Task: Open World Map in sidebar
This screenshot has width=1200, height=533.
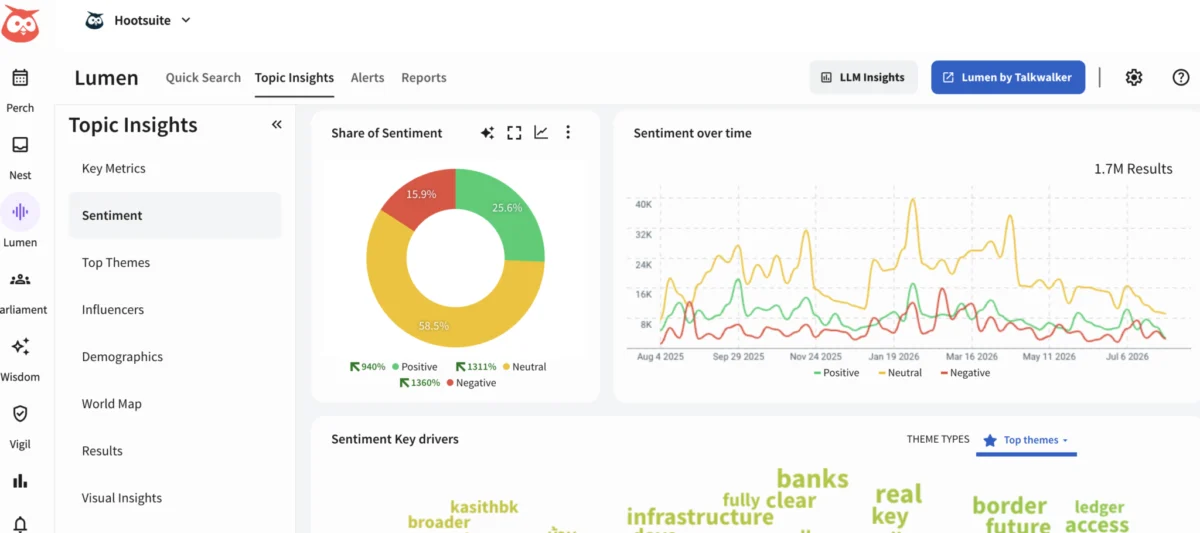Action: 175,404
